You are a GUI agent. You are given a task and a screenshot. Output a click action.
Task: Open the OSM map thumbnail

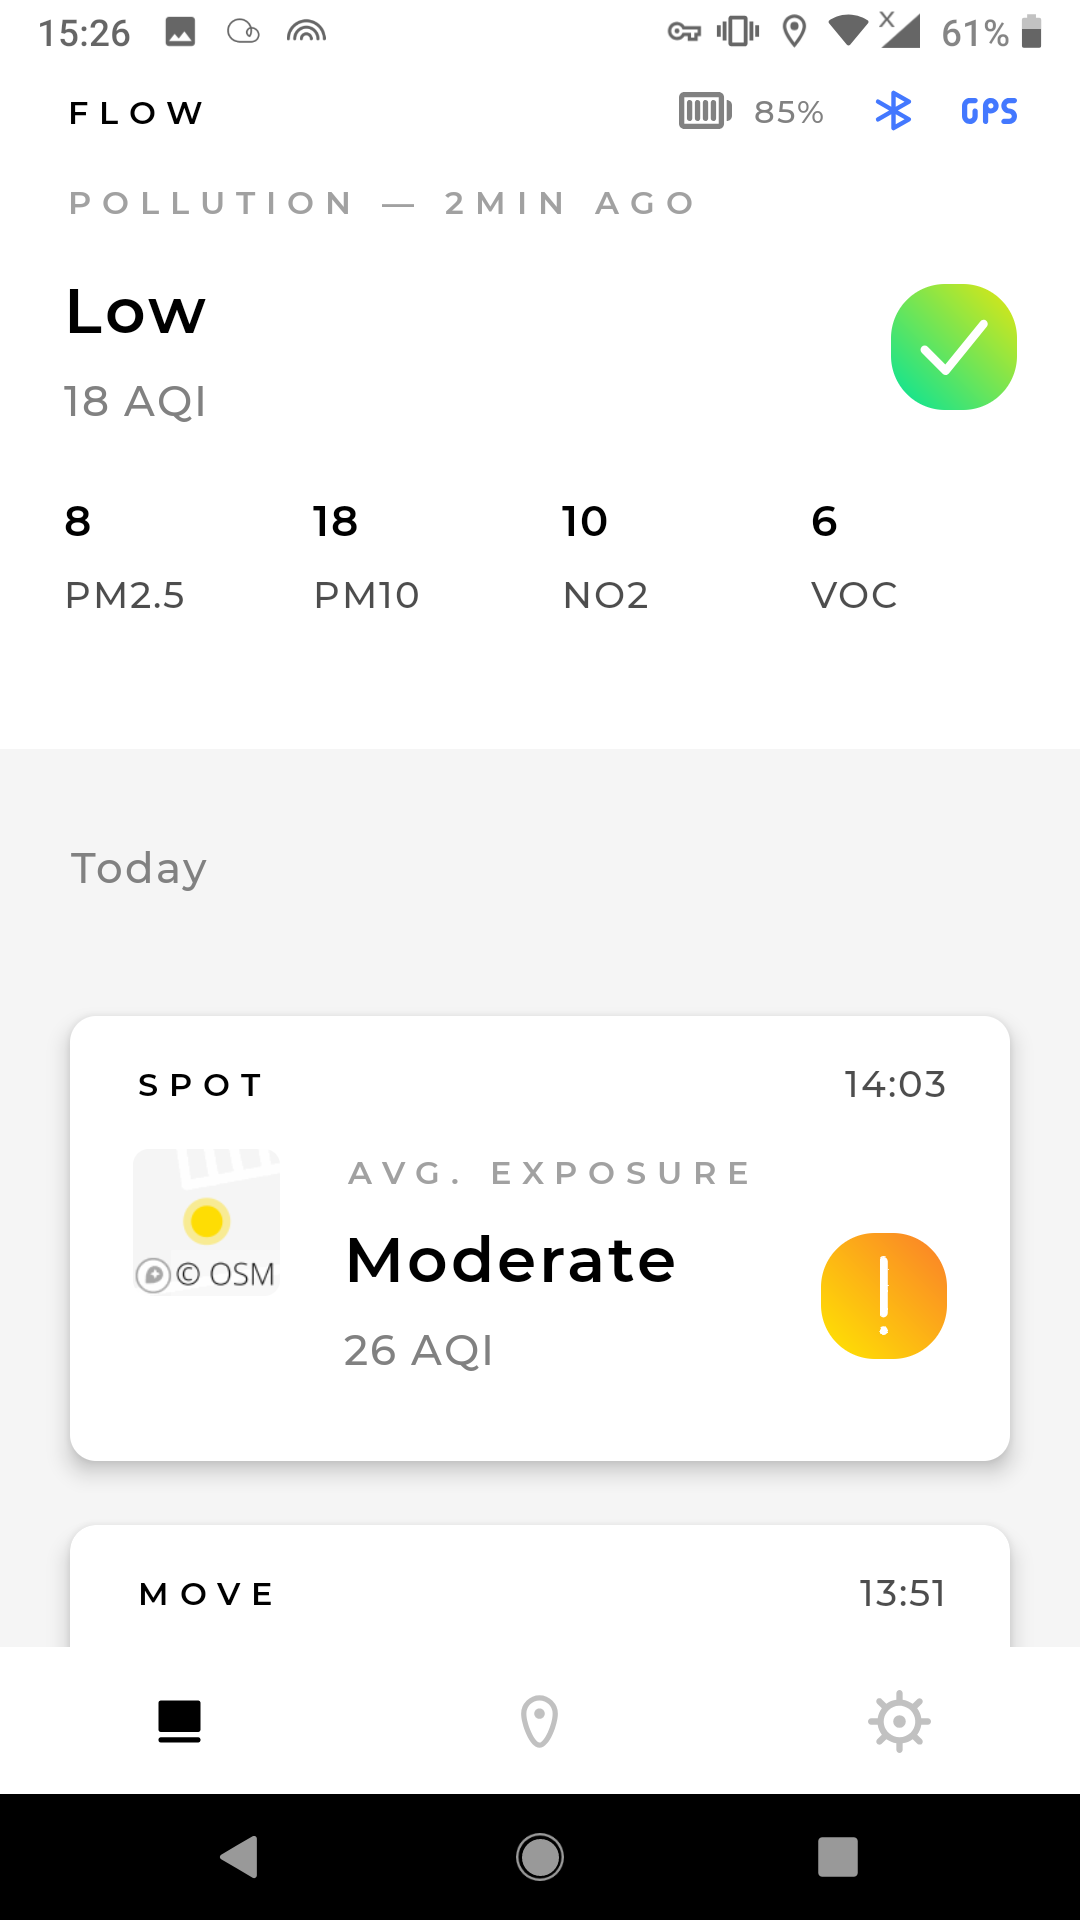(207, 1222)
